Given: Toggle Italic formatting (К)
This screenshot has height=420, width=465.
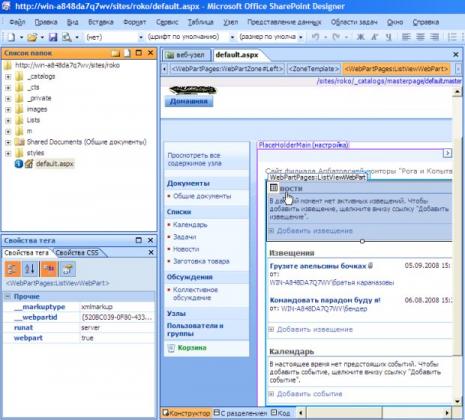Looking at the screenshot, I should tap(375, 37).
